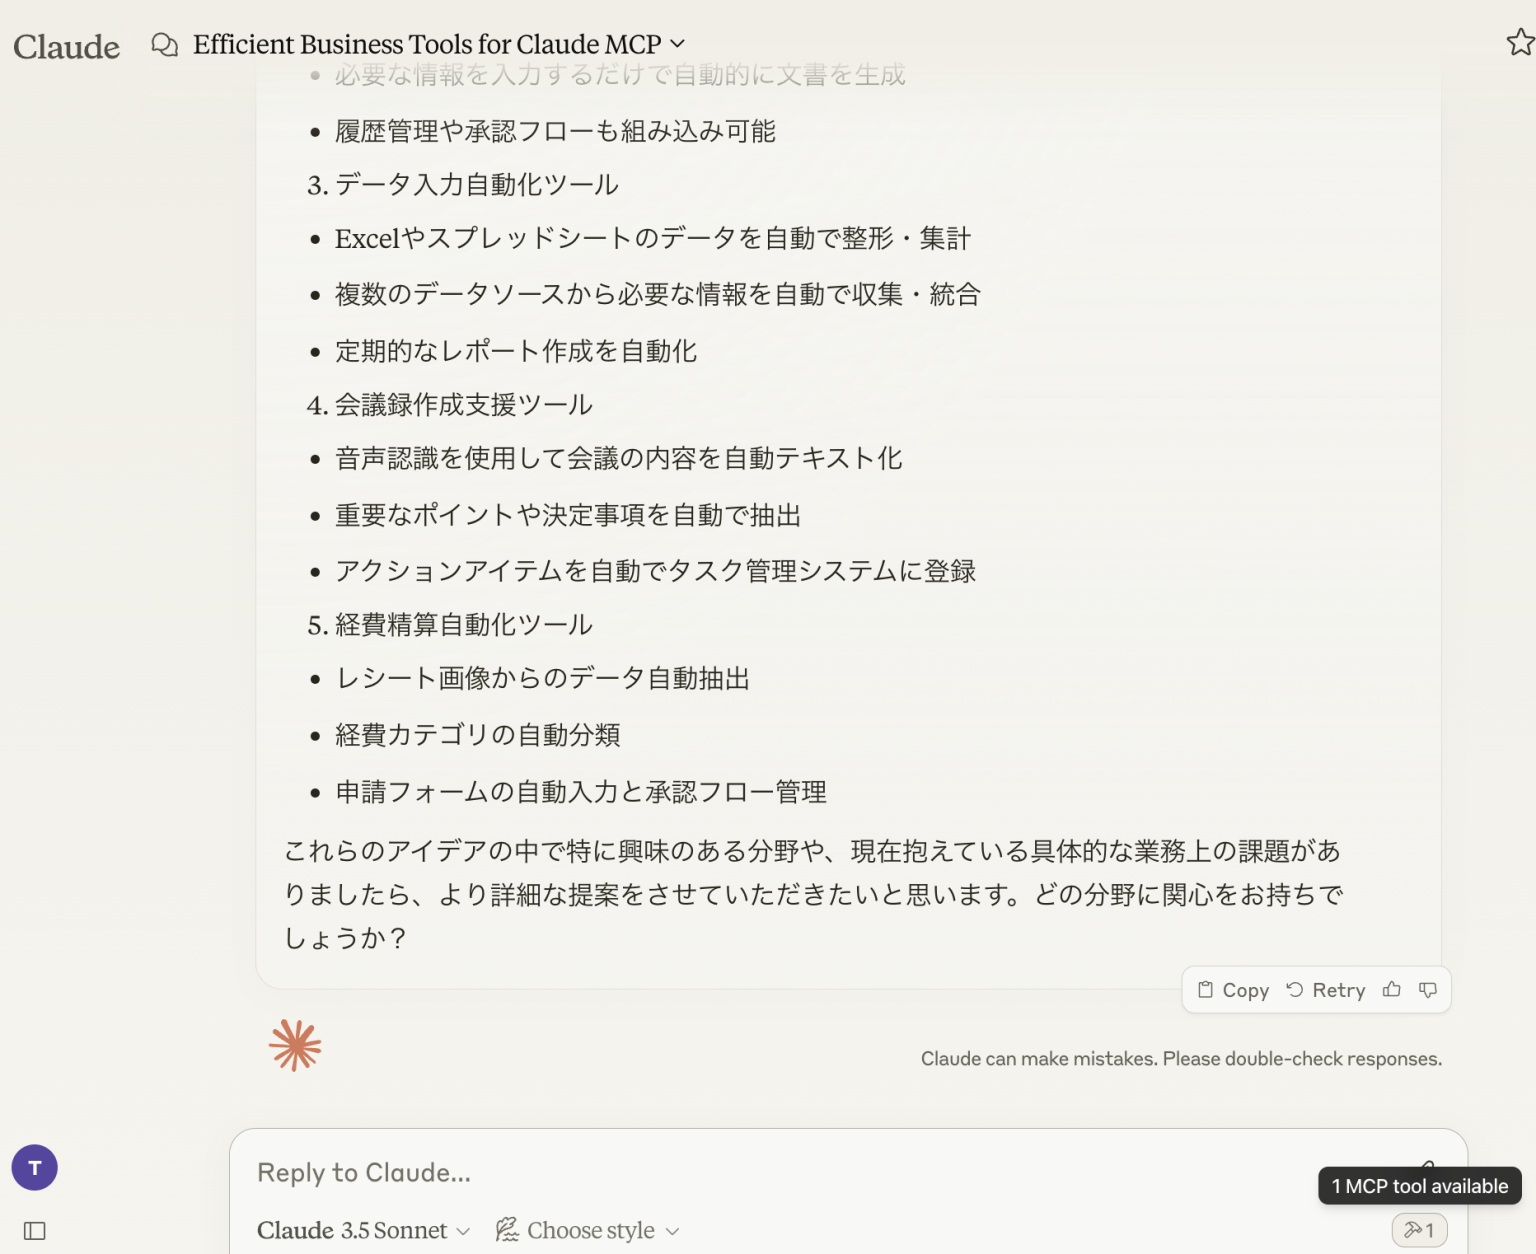Click the orange Claude asterisk logo

point(294,1045)
